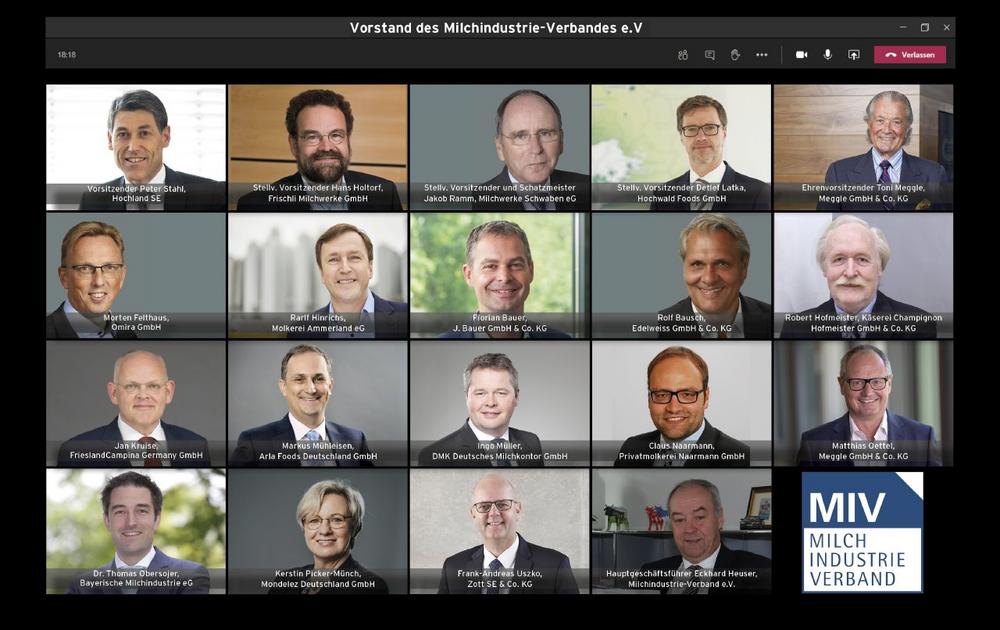Select Toni Meggle's participant tile

tap(864, 147)
